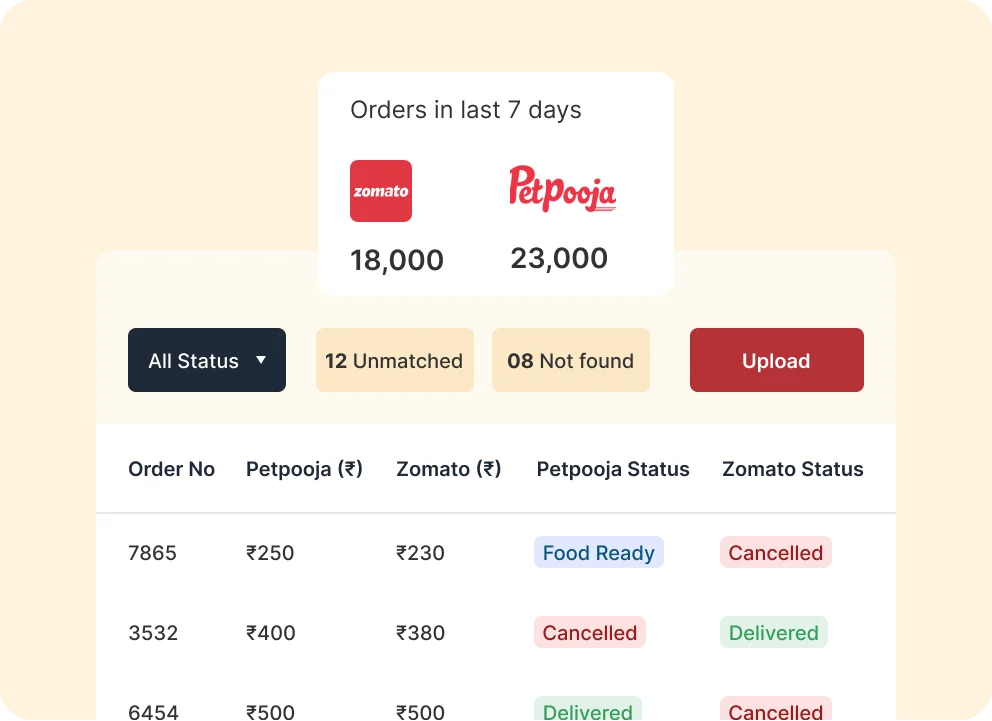
Task: Click the Petpooja (₹) column header
Action: click(x=304, y=469)
